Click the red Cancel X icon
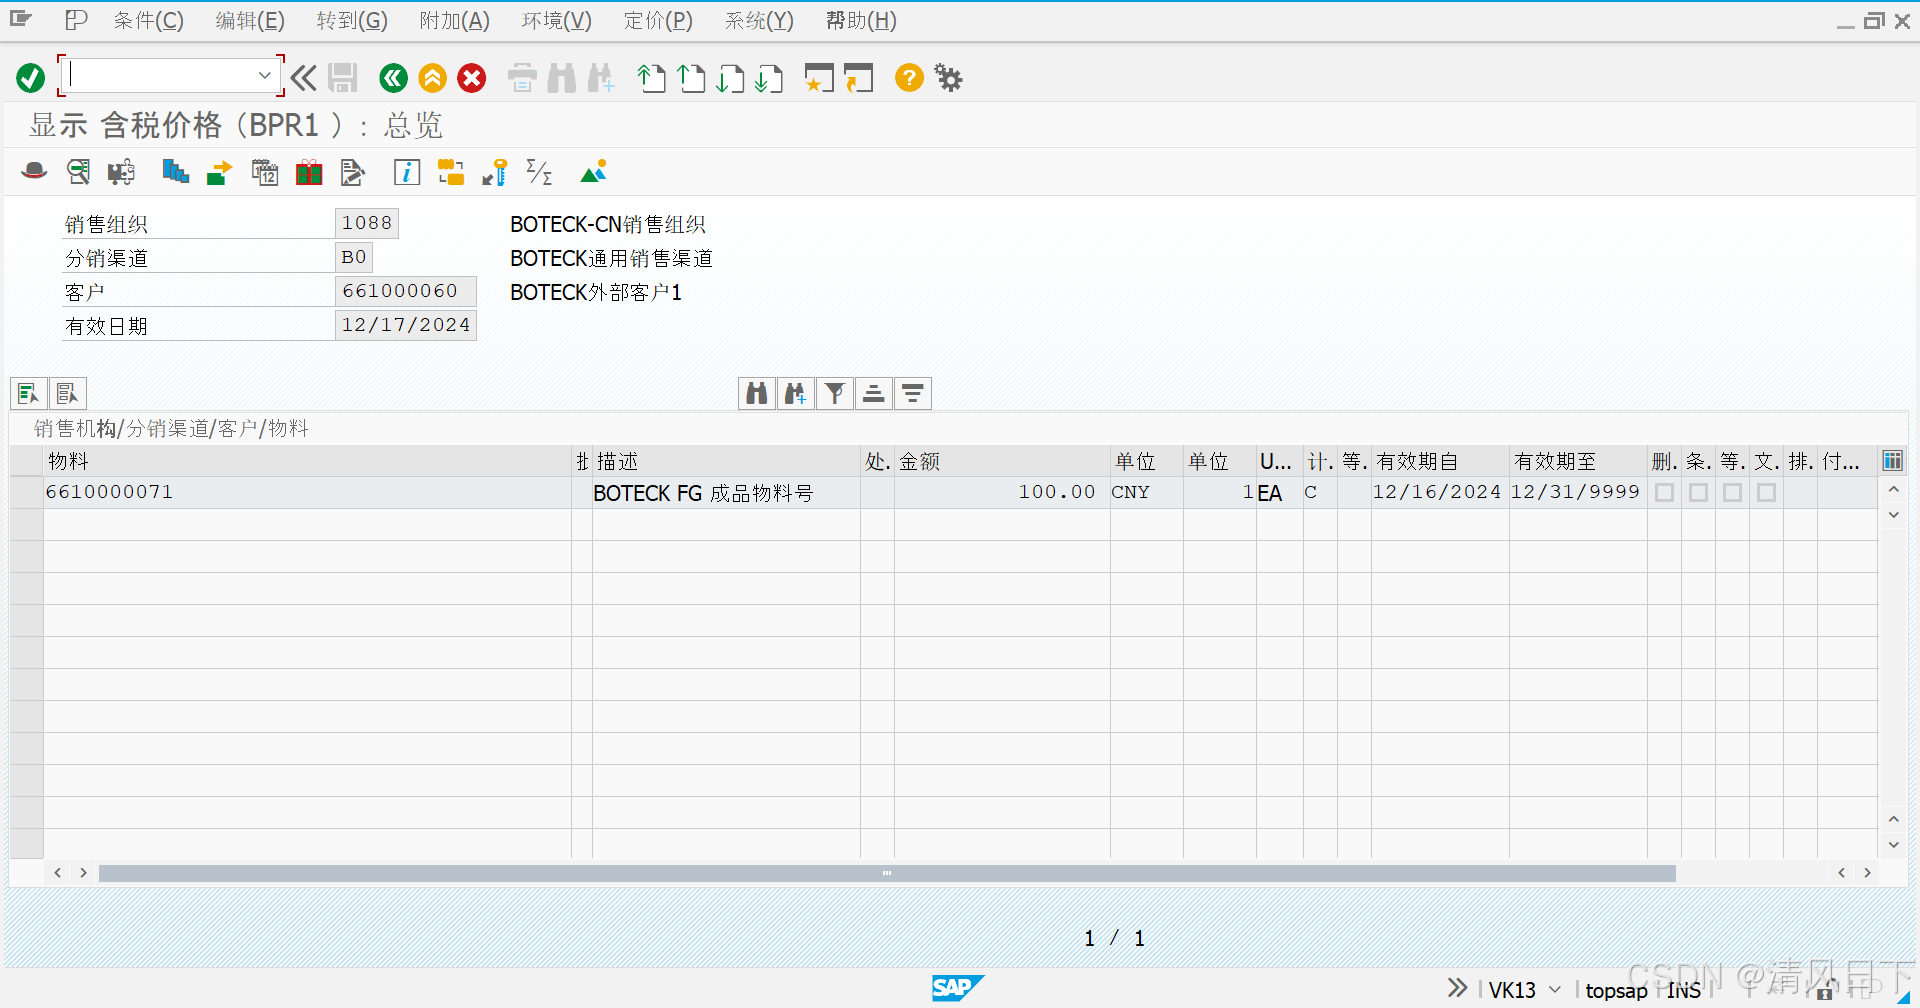Viewport: 1920px width, 1008px height. 472,77
